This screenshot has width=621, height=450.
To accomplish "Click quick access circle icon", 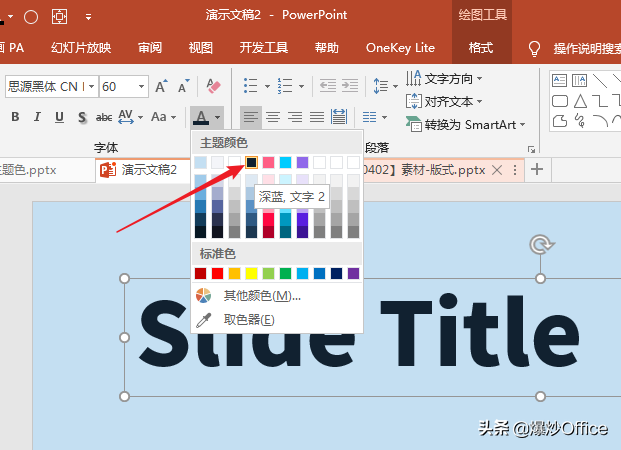I will [x=31, y=17].
